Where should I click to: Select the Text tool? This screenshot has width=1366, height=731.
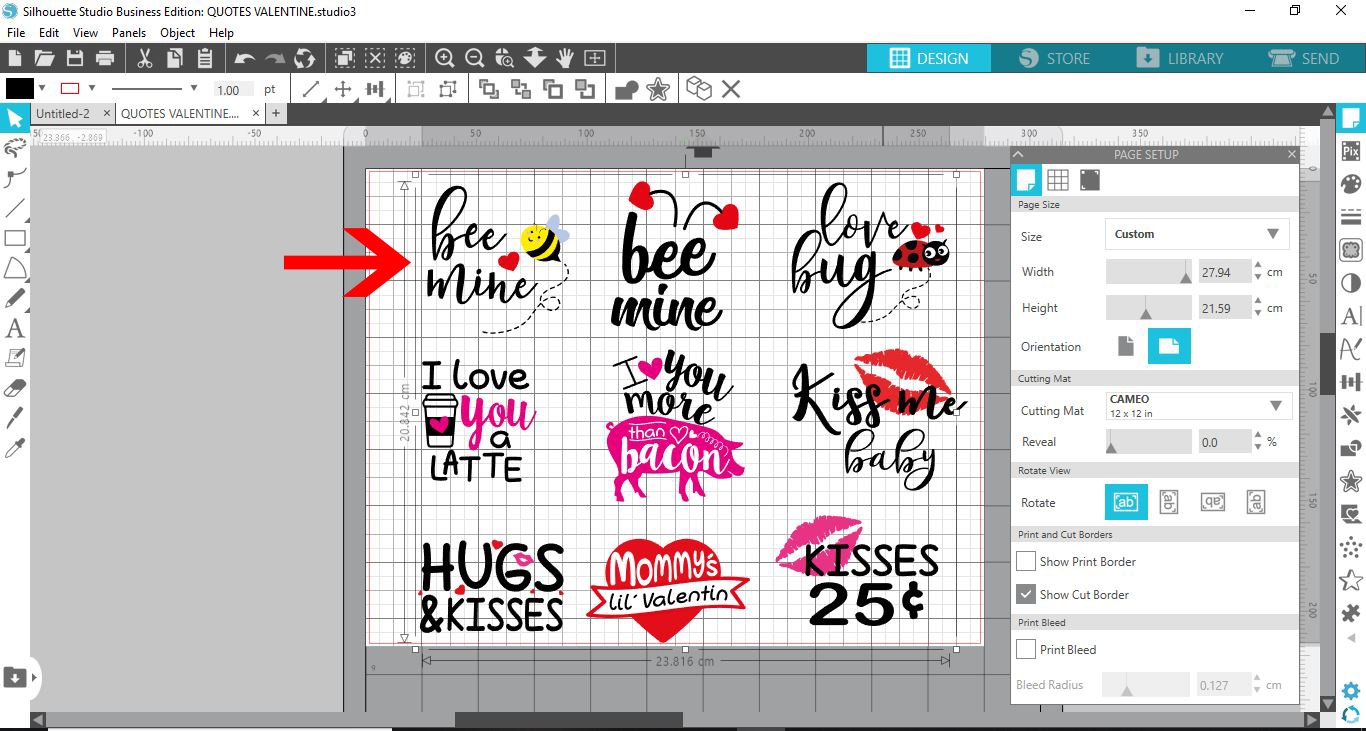15,328
